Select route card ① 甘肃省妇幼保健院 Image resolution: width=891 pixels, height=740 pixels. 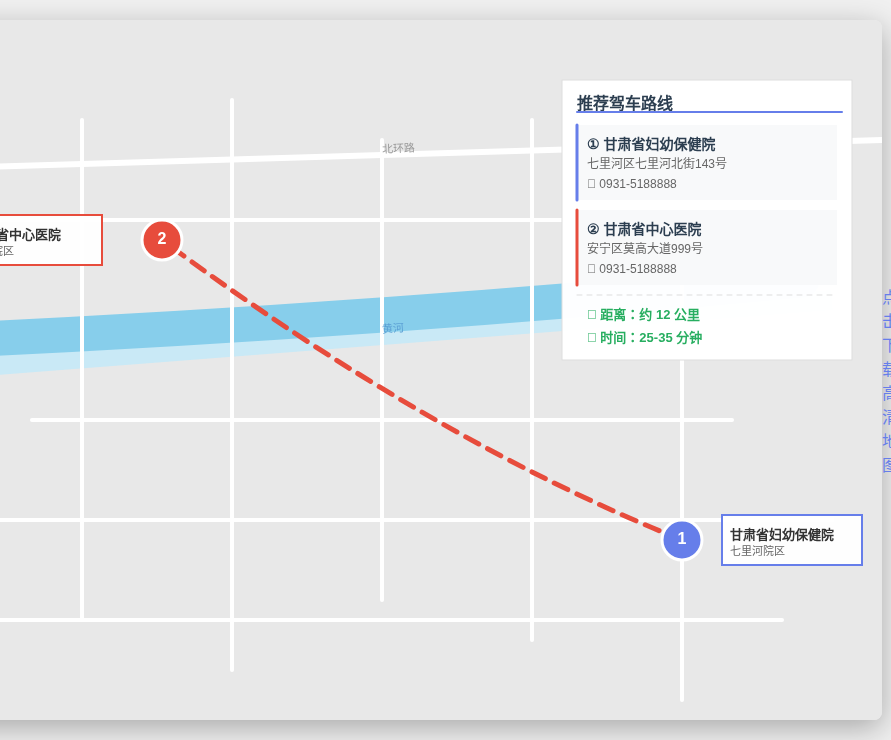point(706,163)
